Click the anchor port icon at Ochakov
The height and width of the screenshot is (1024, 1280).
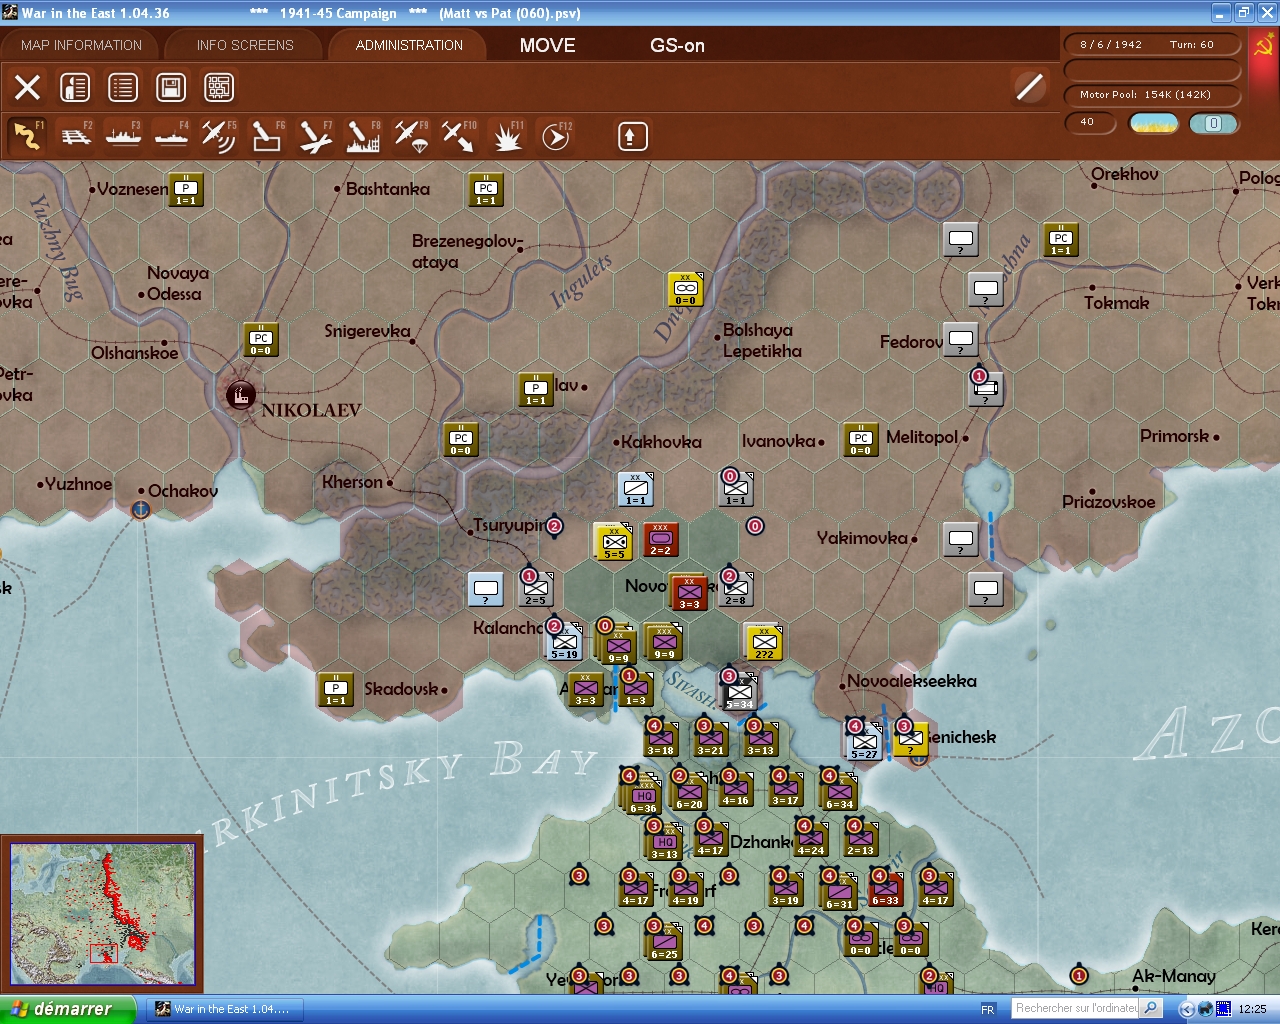141,510
